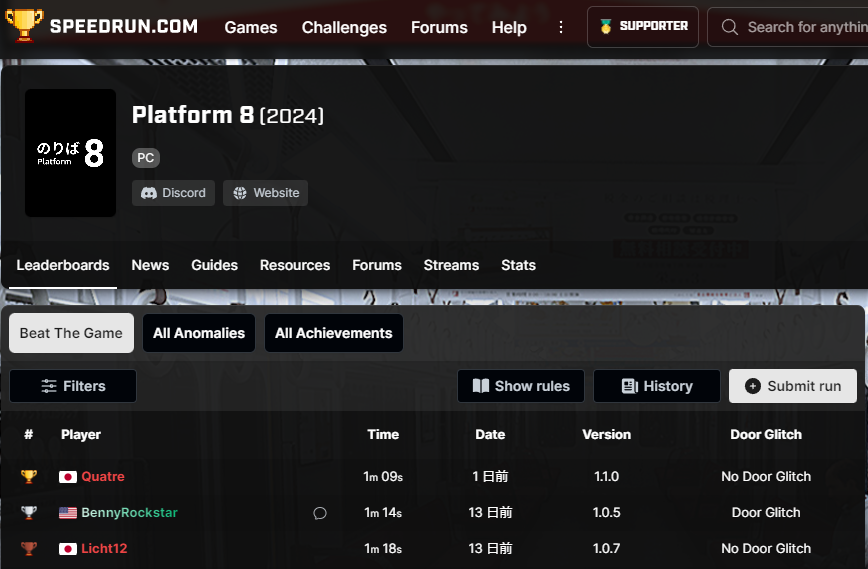Switch to the Streams tab
The height and width of the screenshot is (569, 868).
coord(451,265)
